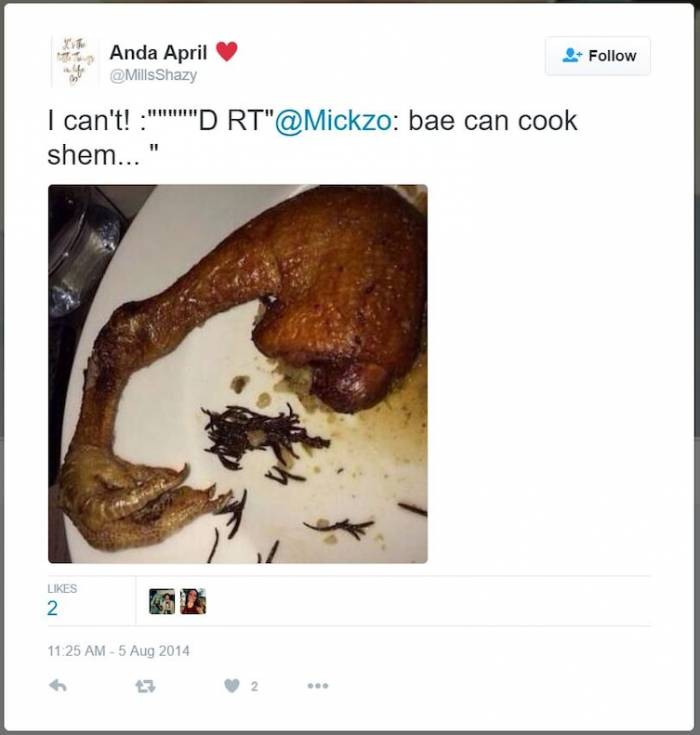The height and width of the screenshot is (735, 700).
Task: Open the cooked chicken photo
Action: [238, 374]
